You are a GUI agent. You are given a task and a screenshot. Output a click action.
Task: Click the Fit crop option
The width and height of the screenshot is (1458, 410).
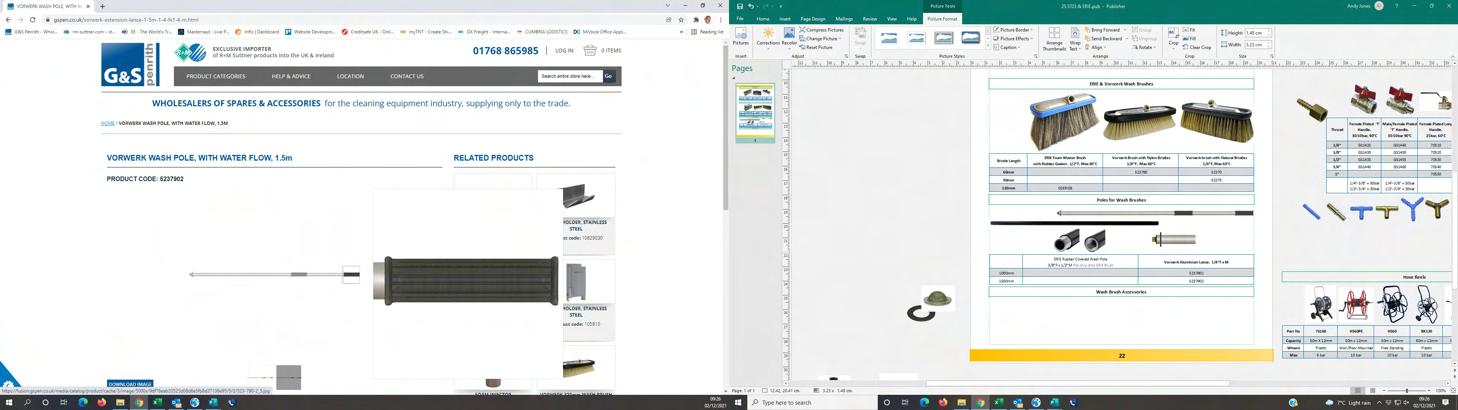1190,30
